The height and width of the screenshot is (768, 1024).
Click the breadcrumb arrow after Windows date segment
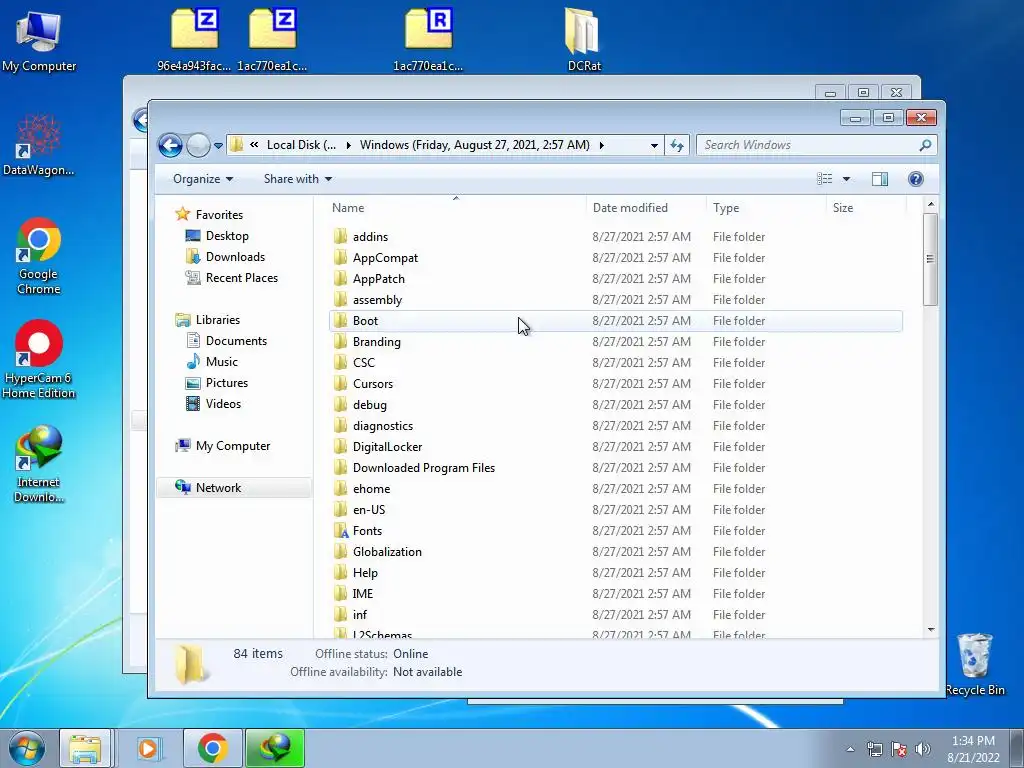click(x=601, y=145)
